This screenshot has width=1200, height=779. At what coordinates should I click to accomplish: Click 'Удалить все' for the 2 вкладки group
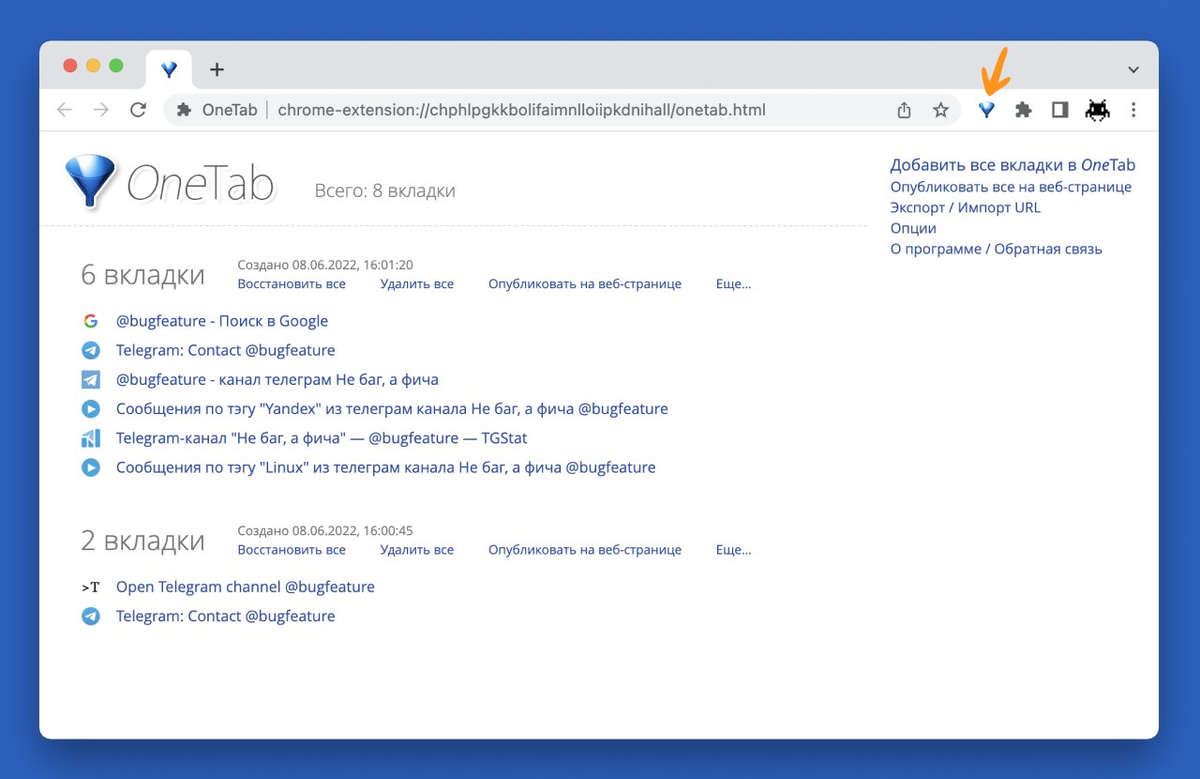pyautogui.click(x=417, y=550)
